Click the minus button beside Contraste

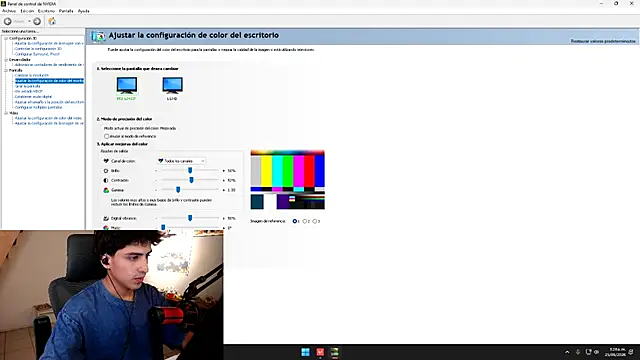[156, 180]
